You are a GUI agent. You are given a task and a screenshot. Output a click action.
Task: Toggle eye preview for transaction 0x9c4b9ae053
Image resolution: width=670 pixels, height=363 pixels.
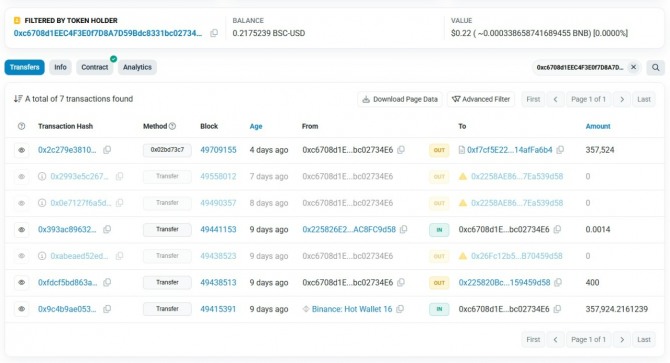click(x=21, y=309)
